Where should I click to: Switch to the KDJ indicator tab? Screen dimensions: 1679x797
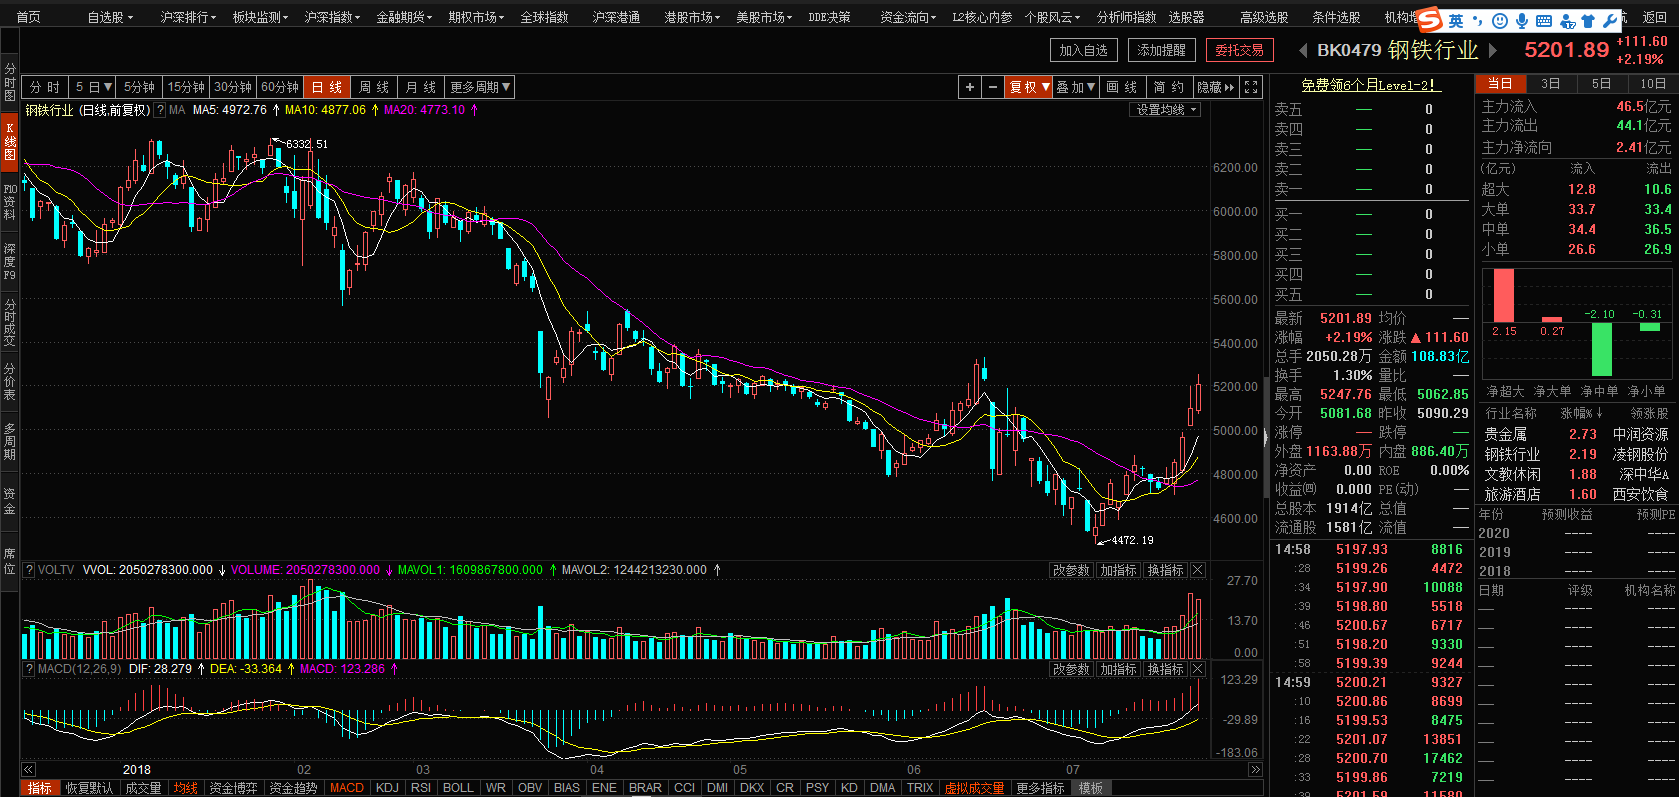[x=387, y=788]
